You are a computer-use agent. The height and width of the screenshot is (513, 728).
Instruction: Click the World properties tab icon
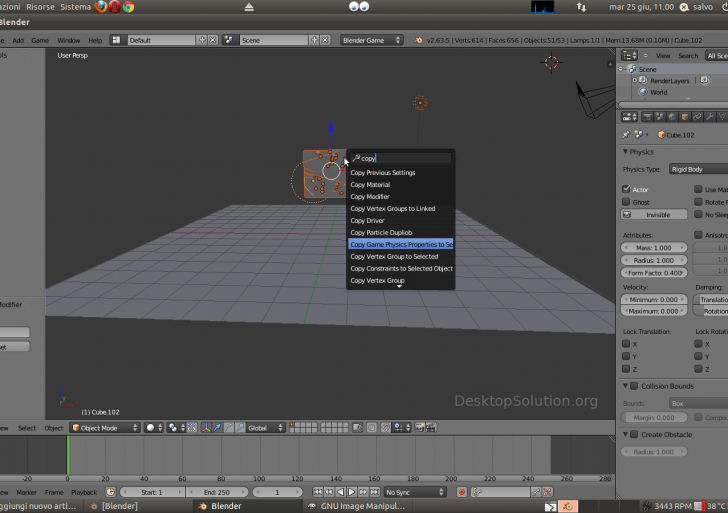tap(671, 117)
